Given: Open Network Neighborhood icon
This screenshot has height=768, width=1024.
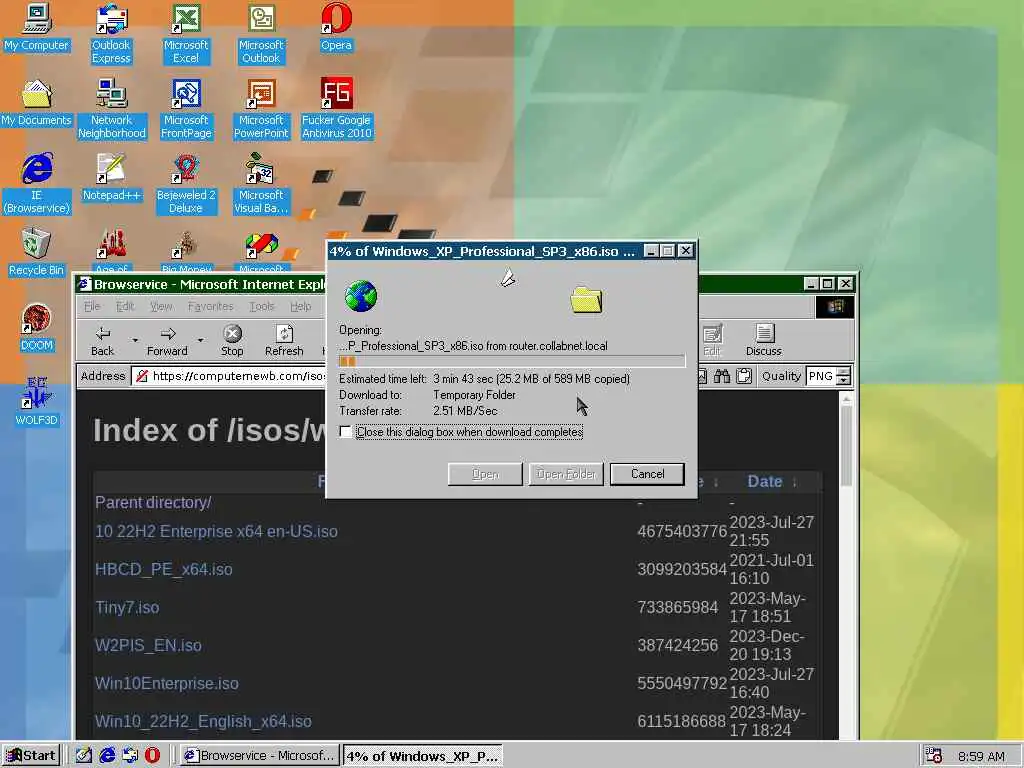Looking at the screenshot, I should pyautogui.click(x=112, y=109).
